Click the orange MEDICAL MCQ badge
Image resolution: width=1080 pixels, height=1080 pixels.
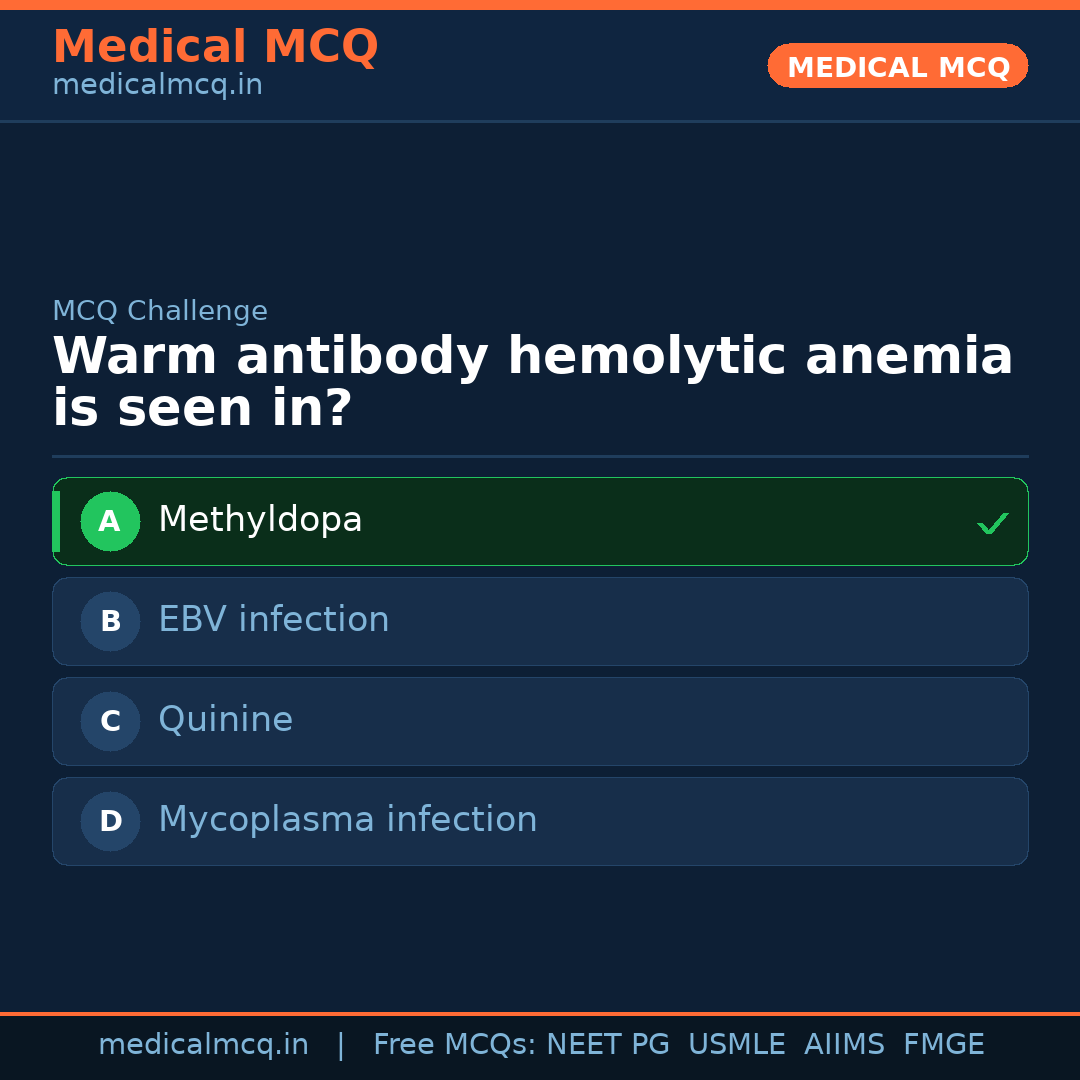897,66
